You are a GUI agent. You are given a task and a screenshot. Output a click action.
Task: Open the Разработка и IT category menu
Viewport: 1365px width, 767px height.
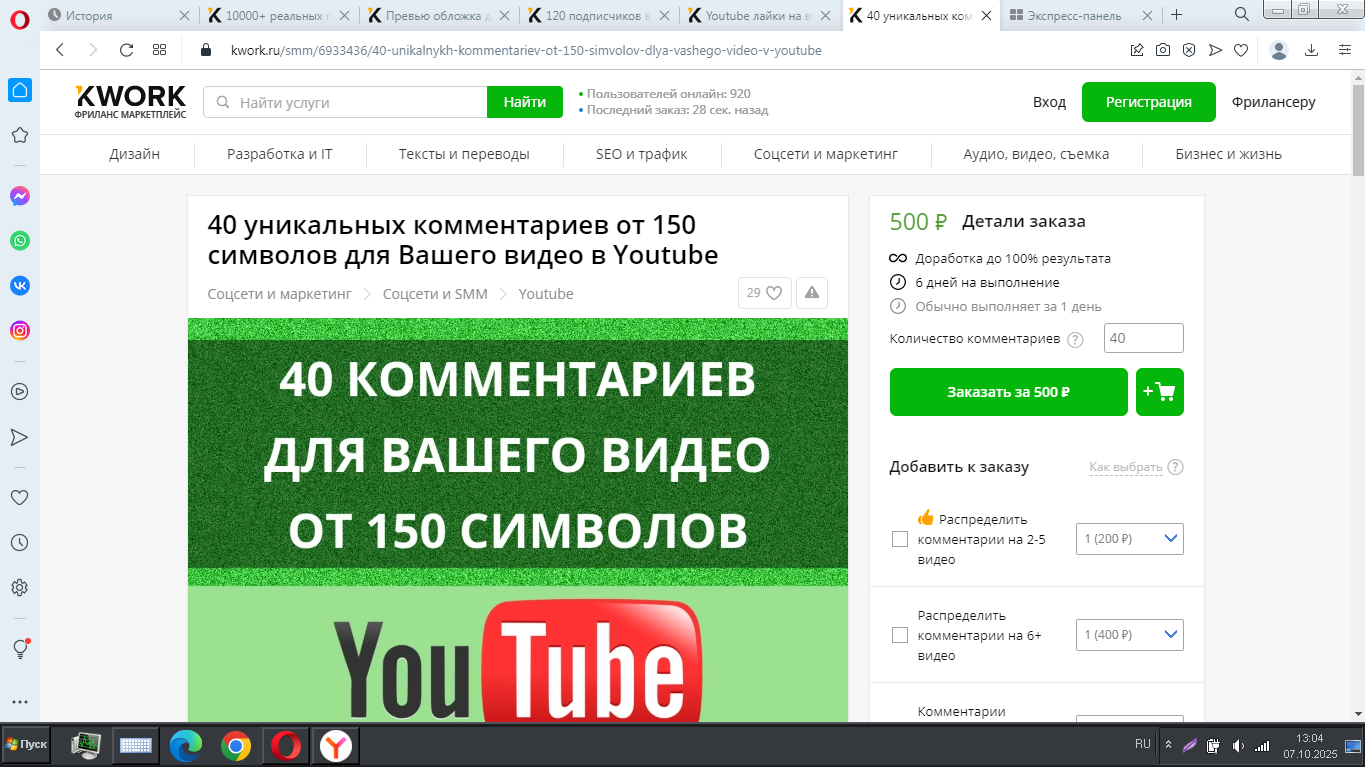(280, 154)
